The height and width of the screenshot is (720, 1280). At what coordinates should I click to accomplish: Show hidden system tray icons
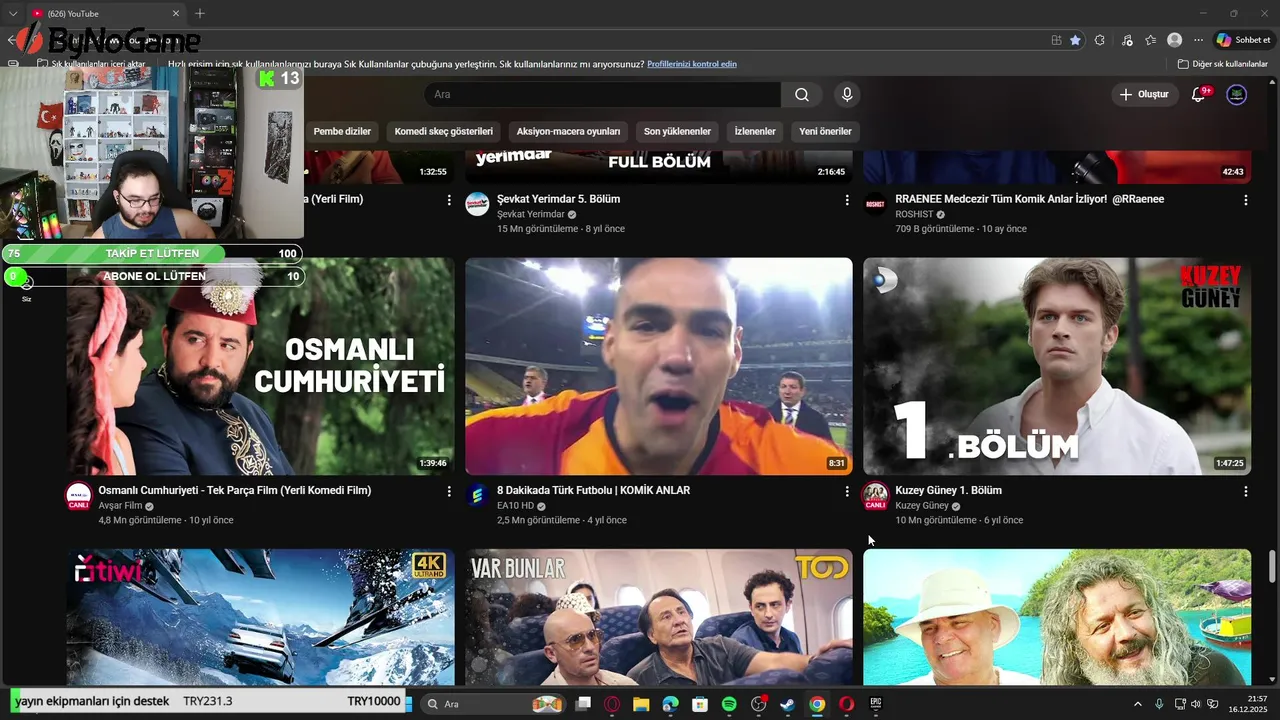(x=1137, y=704)
